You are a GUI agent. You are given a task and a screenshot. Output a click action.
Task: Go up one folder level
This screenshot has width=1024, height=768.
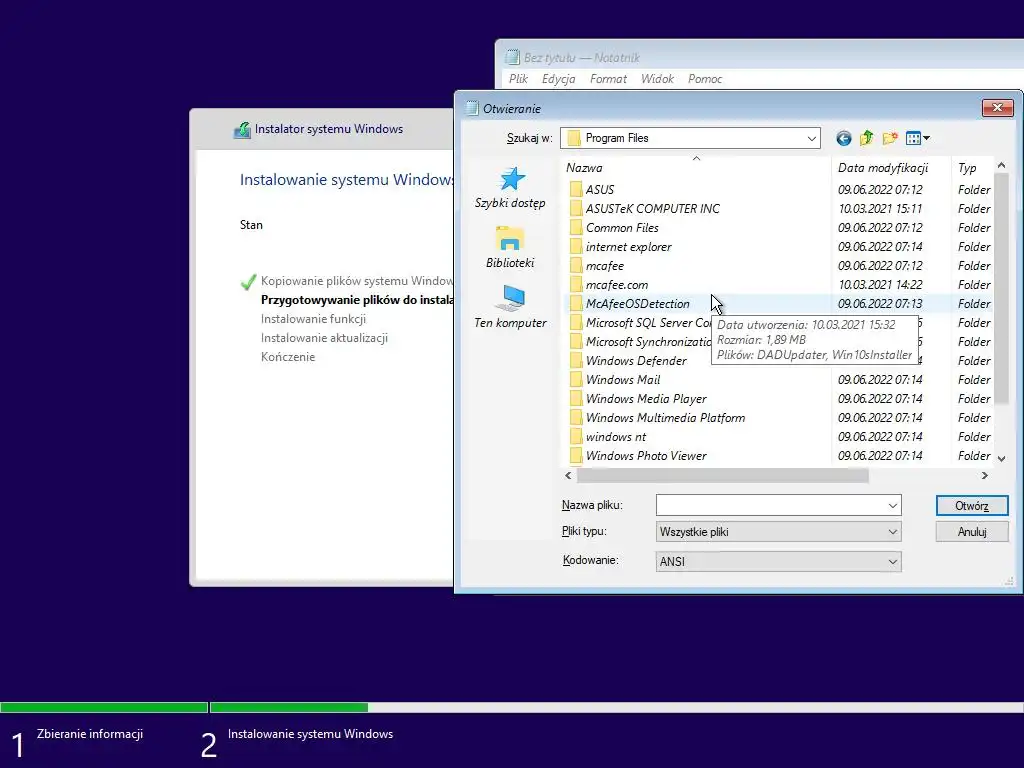[867, 138]
